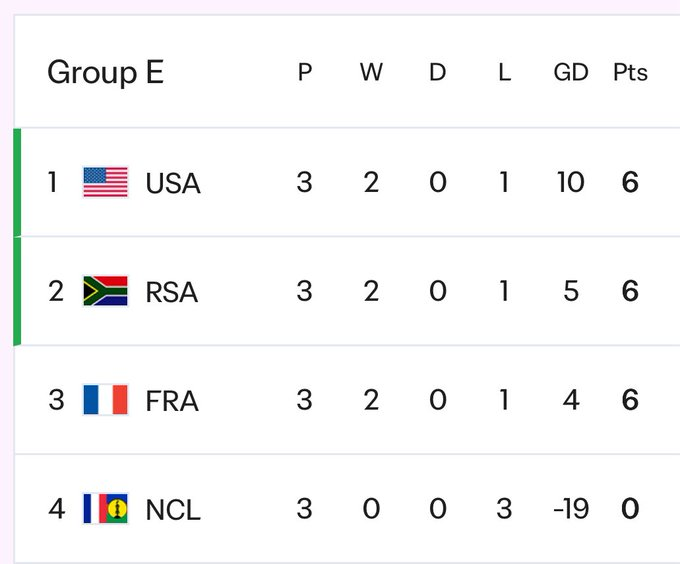This screenshot has width=680, height=564.
Task: Click the W column header
Action: 371,73
